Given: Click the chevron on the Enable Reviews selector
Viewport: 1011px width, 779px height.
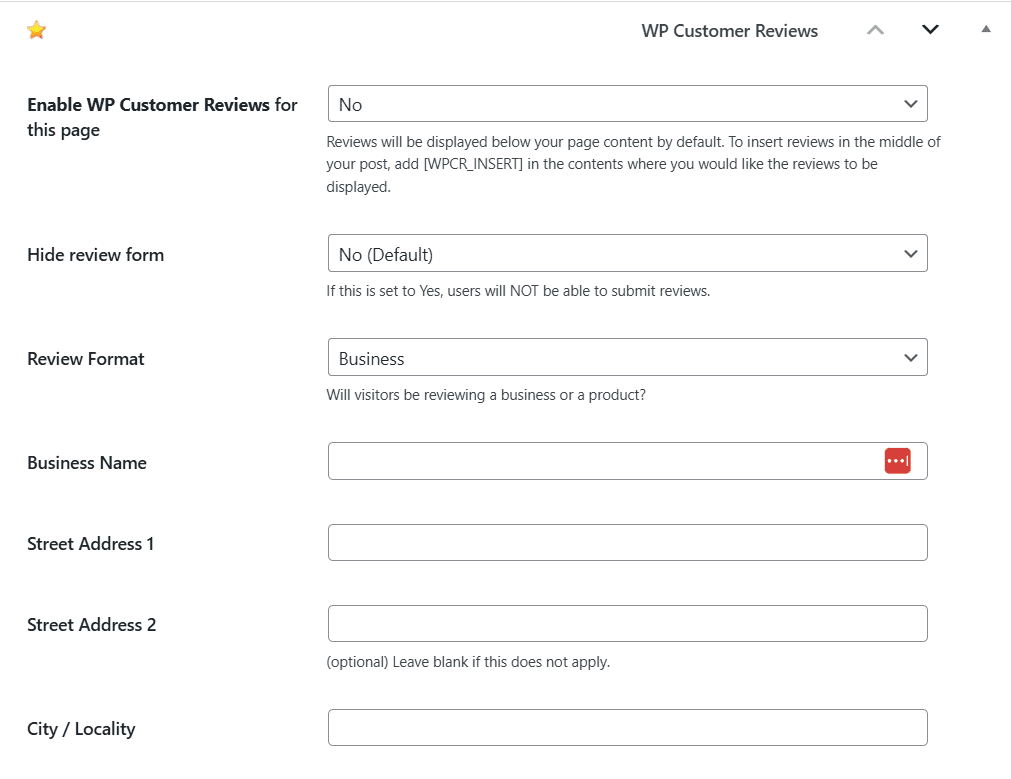Looking at the screenshot, I should point(910,103).
